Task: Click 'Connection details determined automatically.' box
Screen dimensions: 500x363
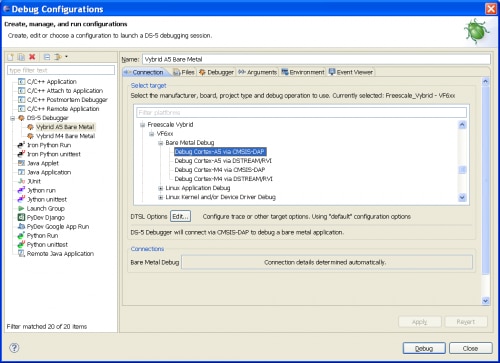Action: coord(327,262)
